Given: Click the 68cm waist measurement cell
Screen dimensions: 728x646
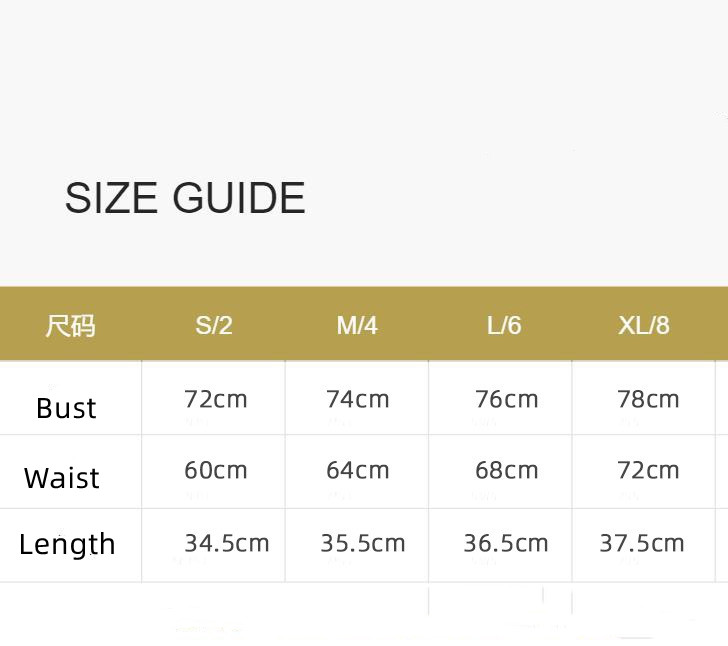Looking at the screenshot, I should (506, 470).
